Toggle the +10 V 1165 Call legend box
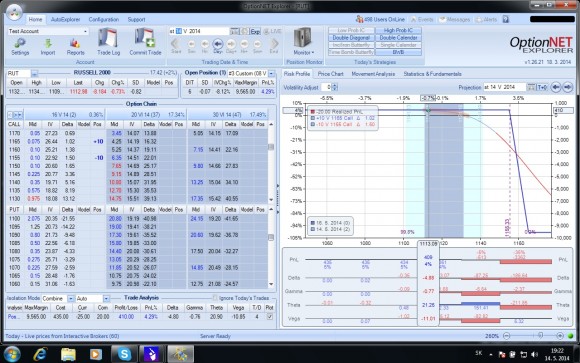The height and width of the screenshot is (363, 580). (x=313, y=118)
